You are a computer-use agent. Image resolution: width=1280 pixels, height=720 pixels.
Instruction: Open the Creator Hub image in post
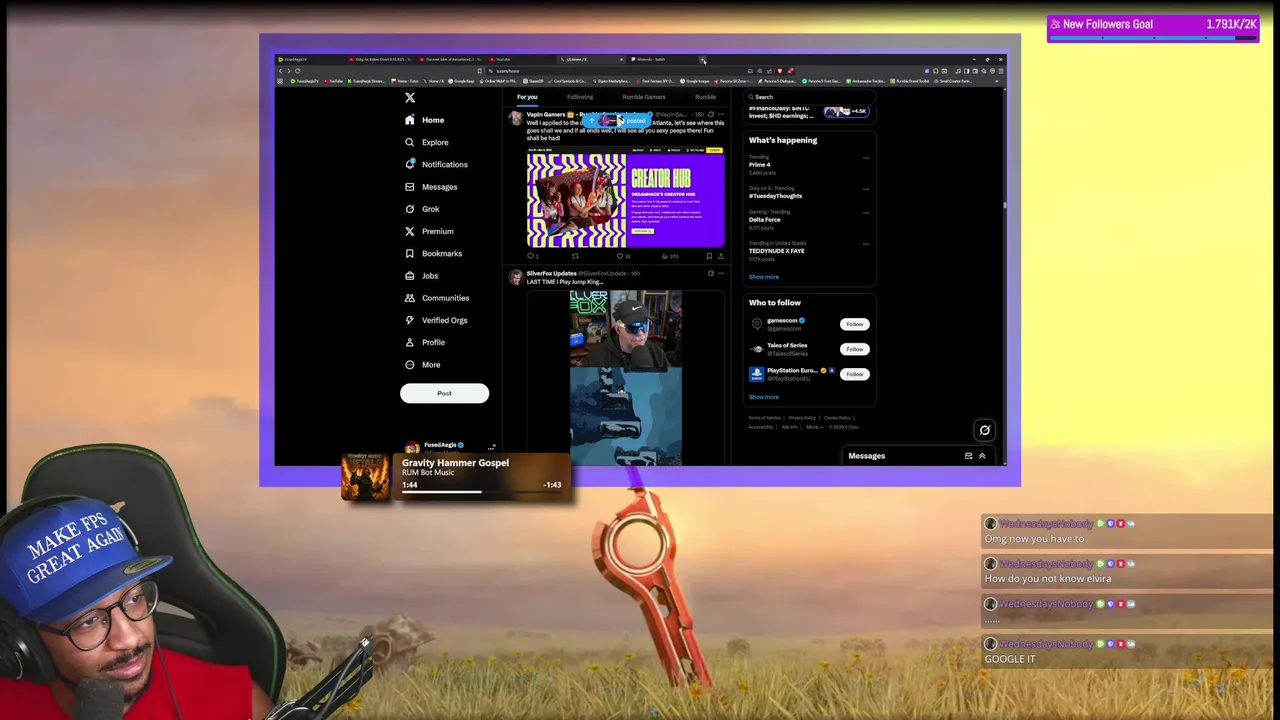pos(626,198)
